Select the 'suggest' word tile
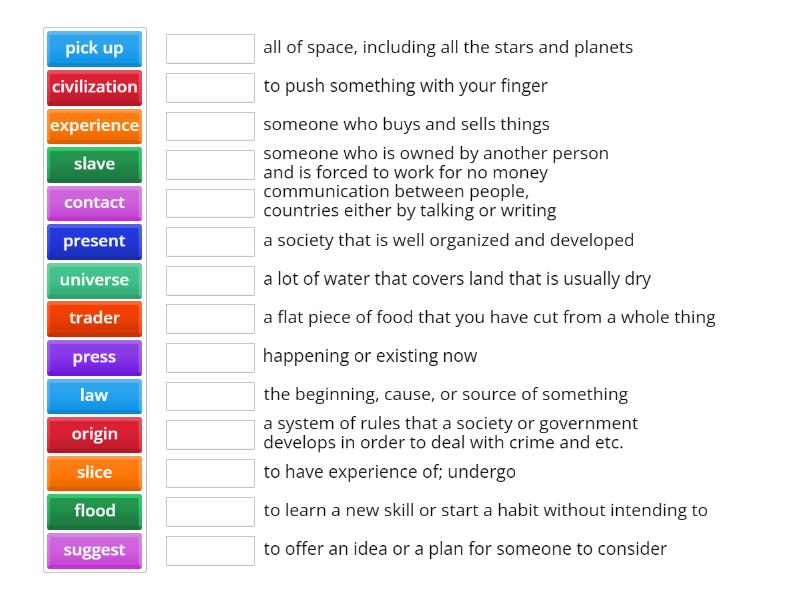800x600 pixels. (x=94, y=550)
